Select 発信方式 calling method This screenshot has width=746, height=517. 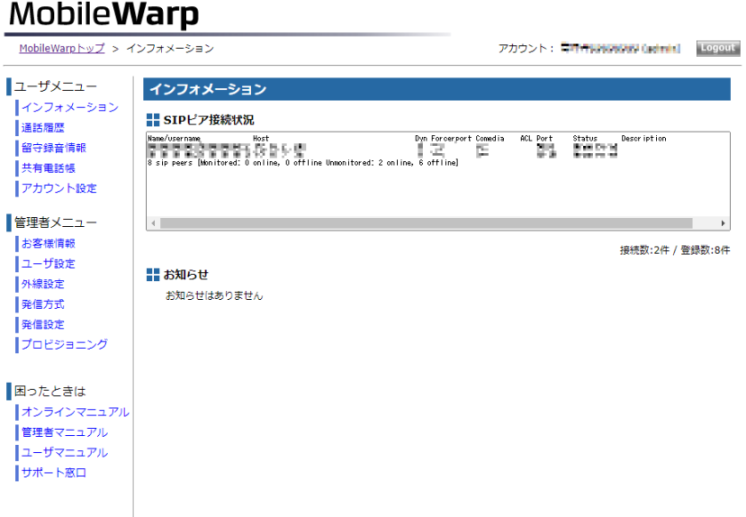[x=43, y=304]
